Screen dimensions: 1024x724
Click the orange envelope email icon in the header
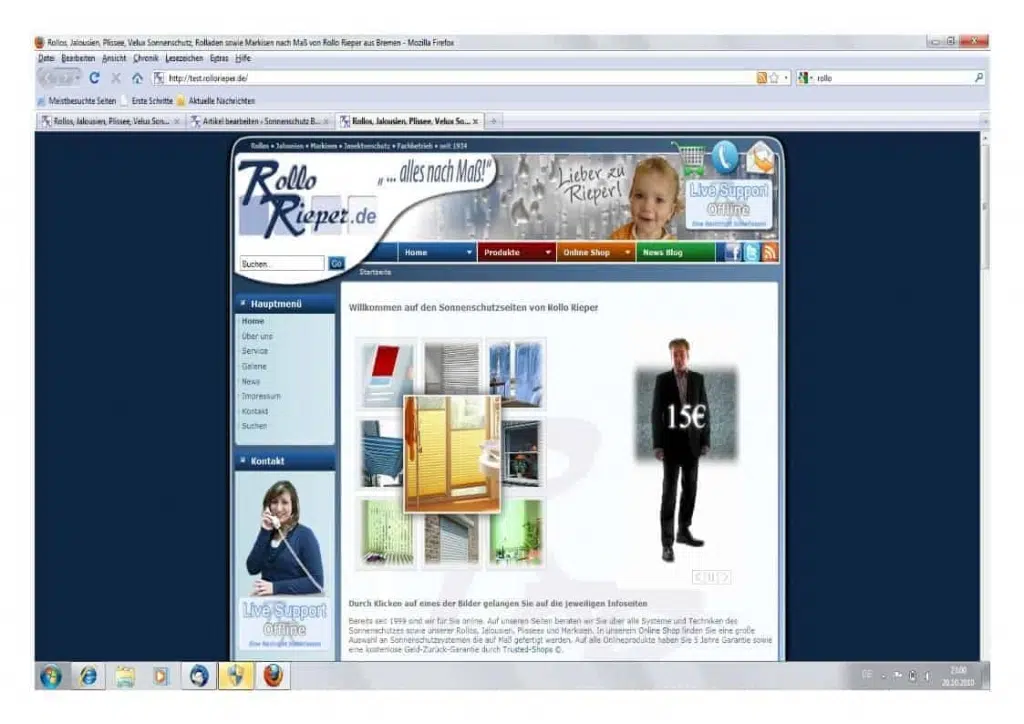[x=760, y=157]
